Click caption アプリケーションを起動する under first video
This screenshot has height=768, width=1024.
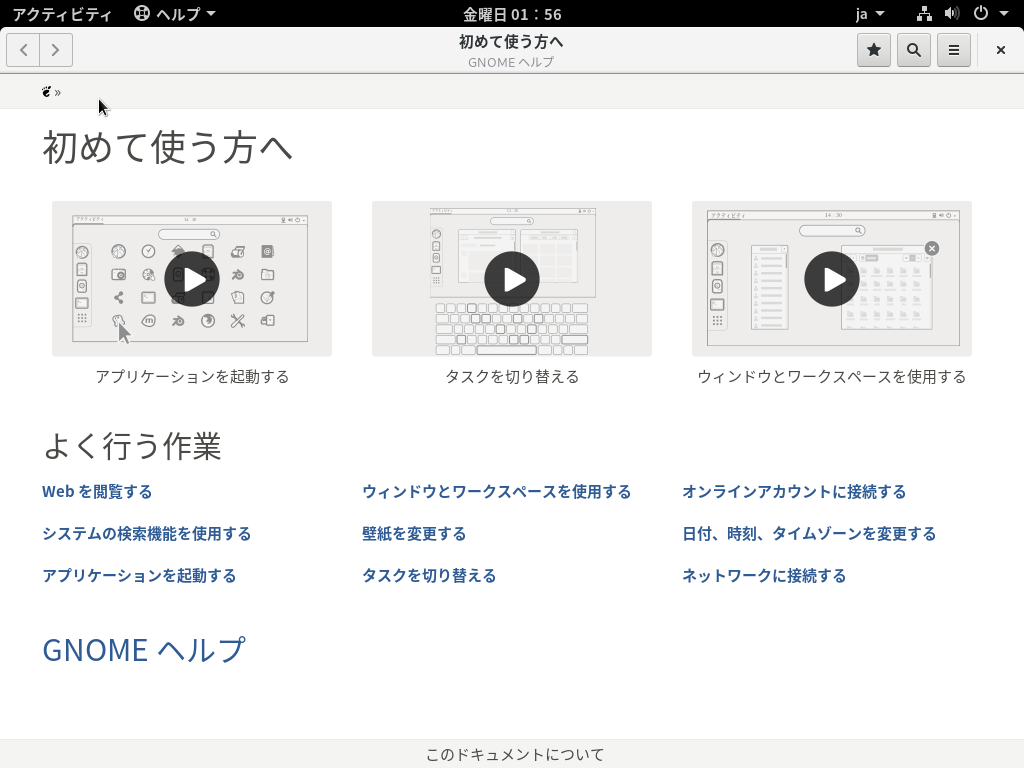point(192,377)
